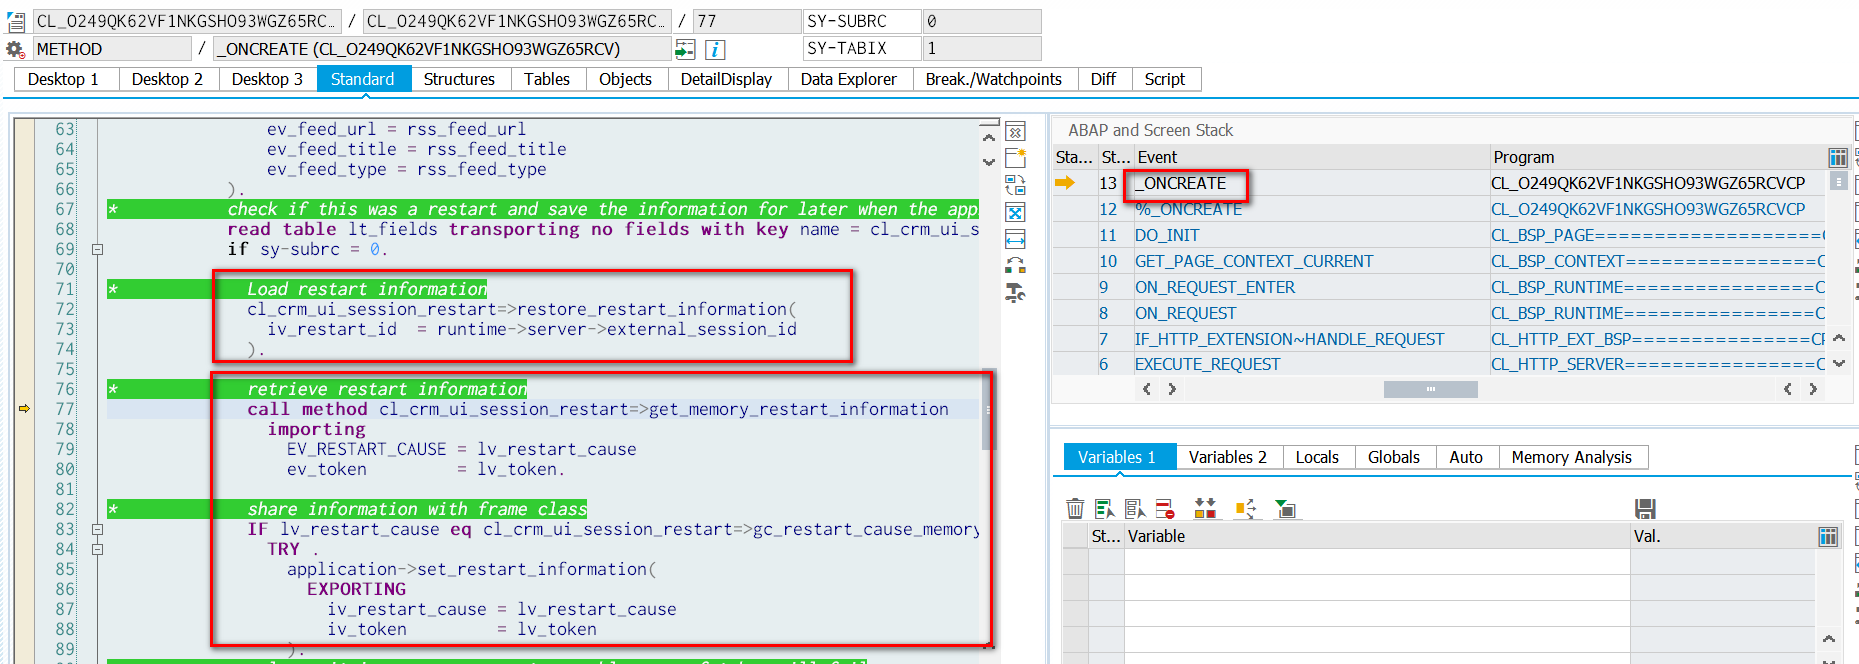
Task: Click the SY-SUBRC value field
Action: 982,21
